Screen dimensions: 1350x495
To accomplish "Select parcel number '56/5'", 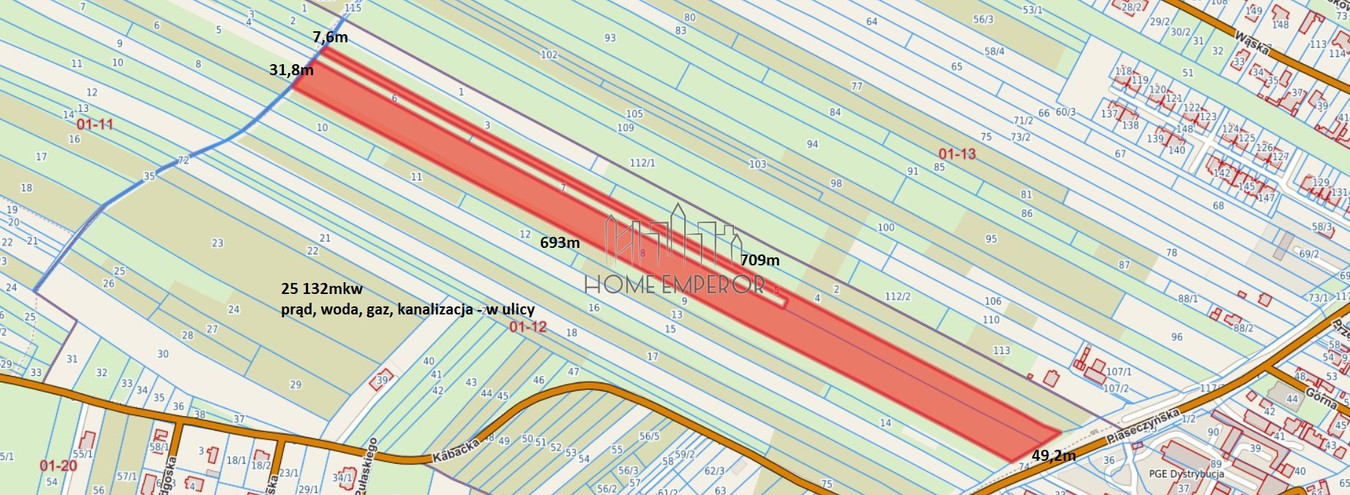I will tap(650, 435).
